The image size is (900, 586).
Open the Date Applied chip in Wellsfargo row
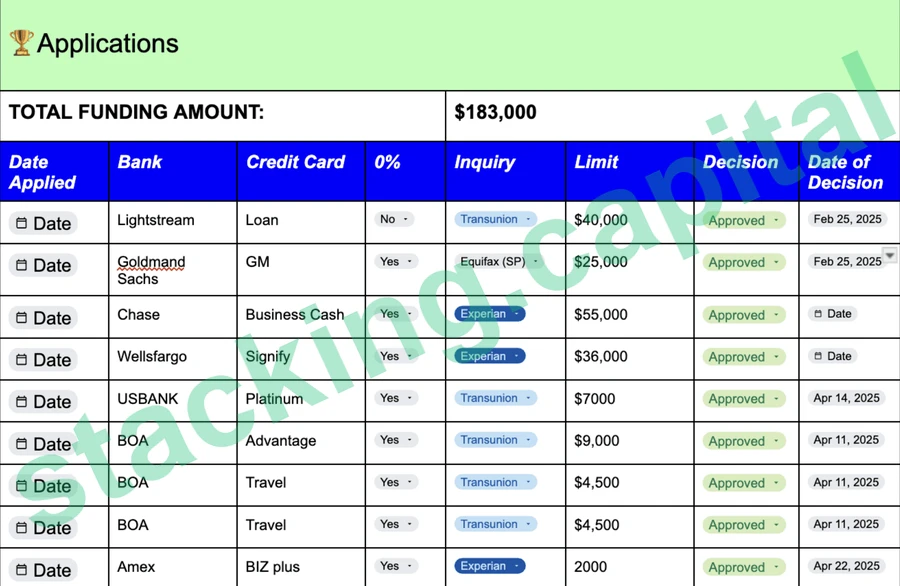43,360
